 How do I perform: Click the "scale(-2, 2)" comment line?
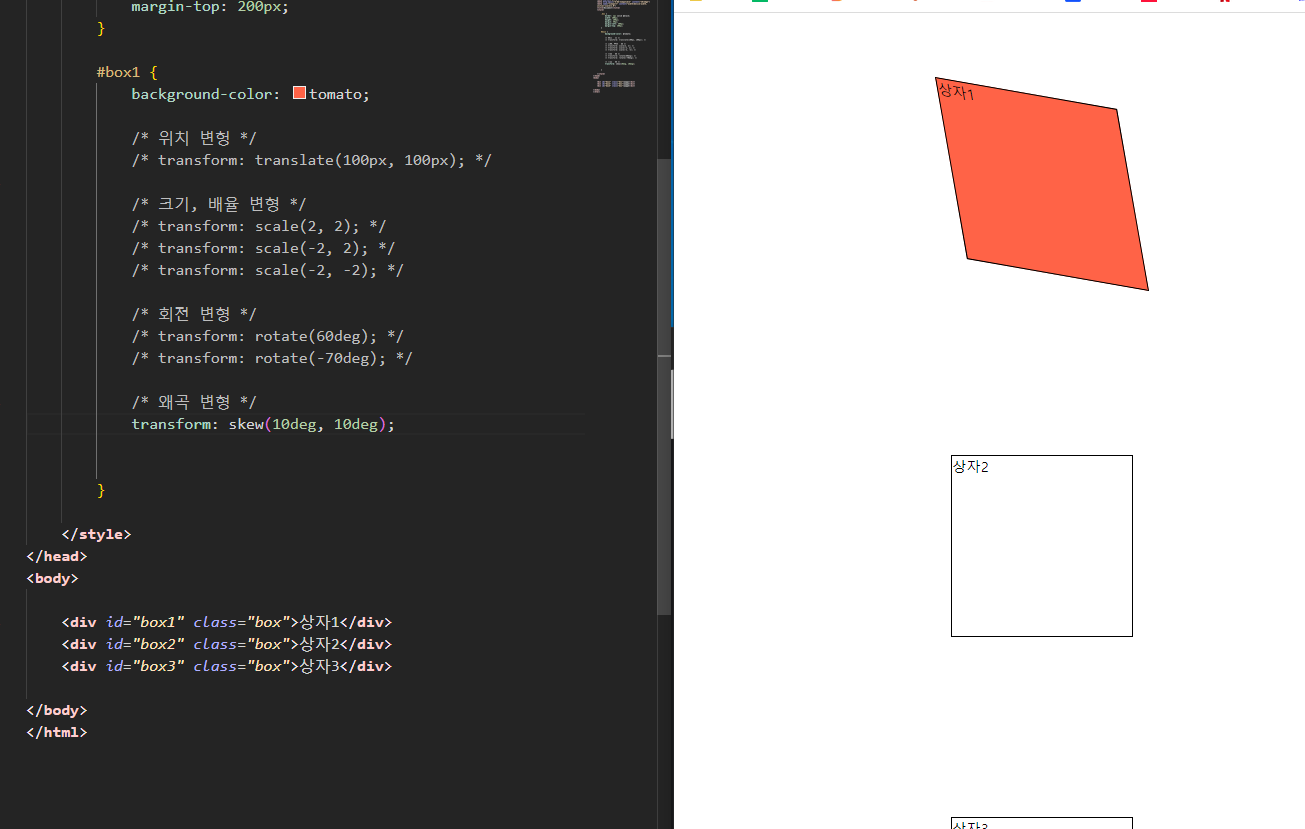pos(263,248)
